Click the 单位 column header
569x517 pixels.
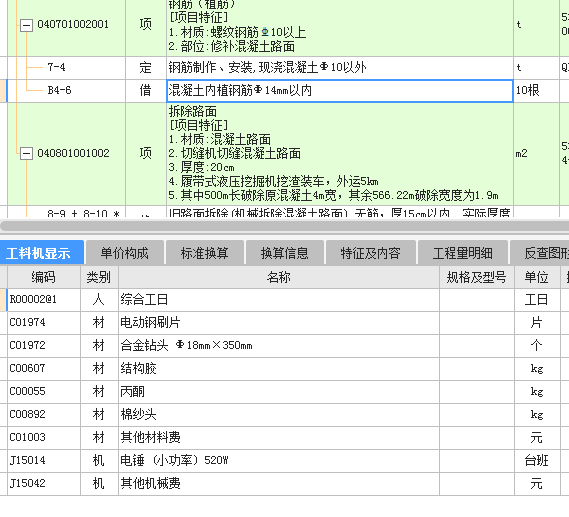pos(537,277)
